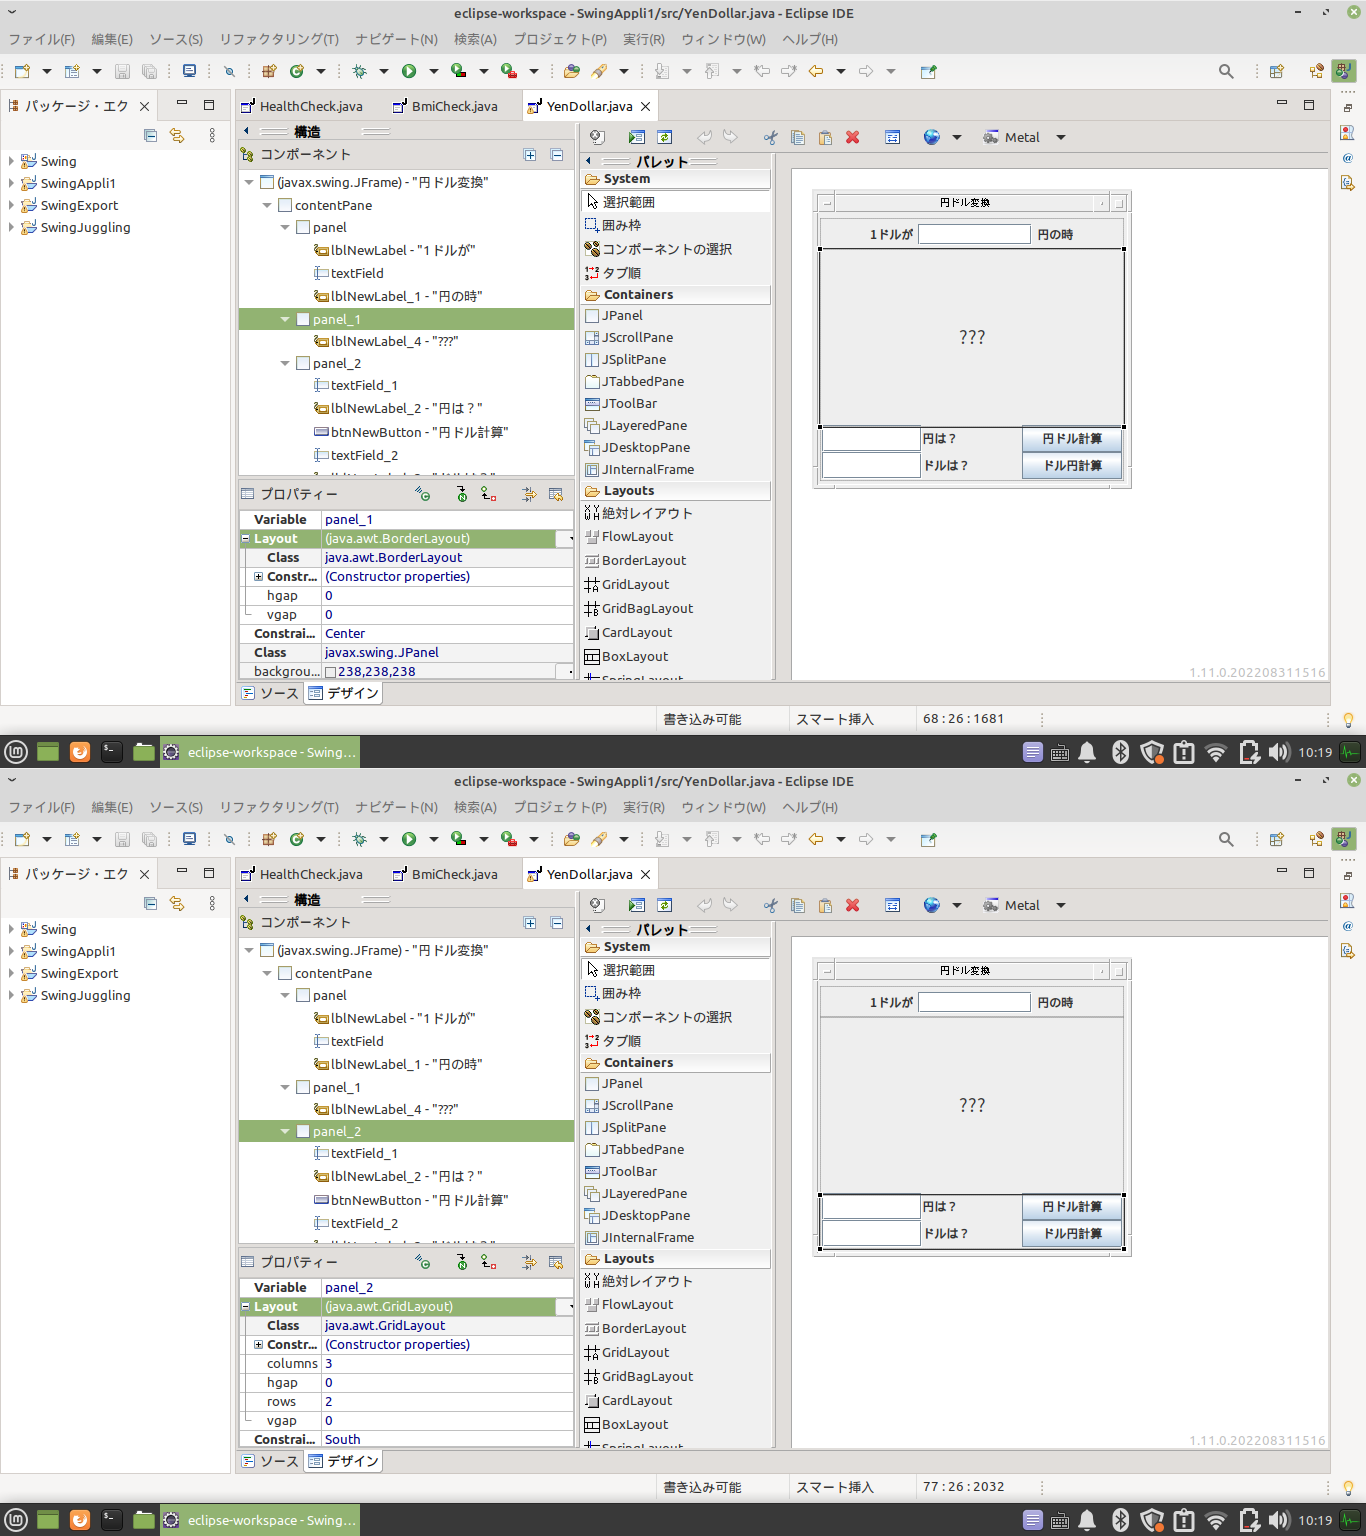Collapse the JFrame node in upper component tree

point(249,182)
